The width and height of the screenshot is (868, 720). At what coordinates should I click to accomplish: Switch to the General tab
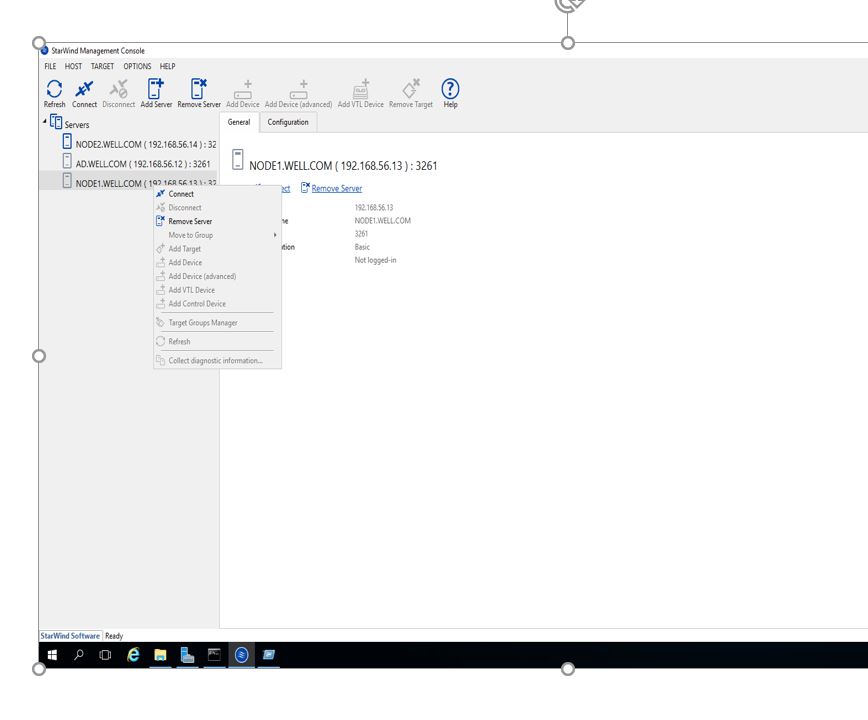[x=239, y=122]
